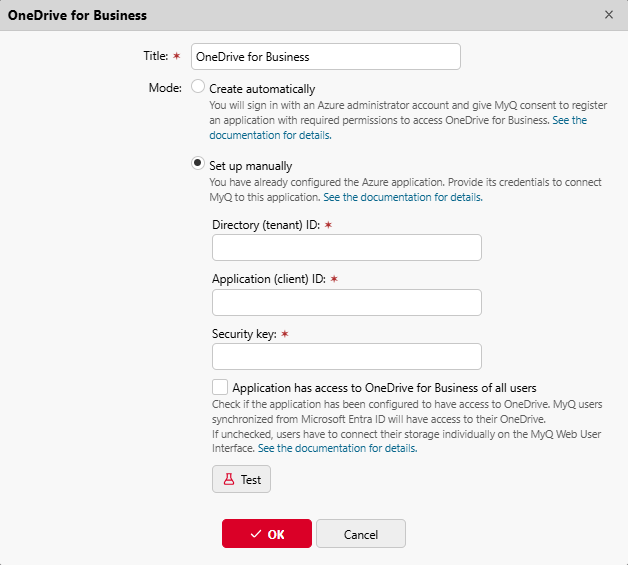Click the checkmark icon on OK button

click(256, 534)
